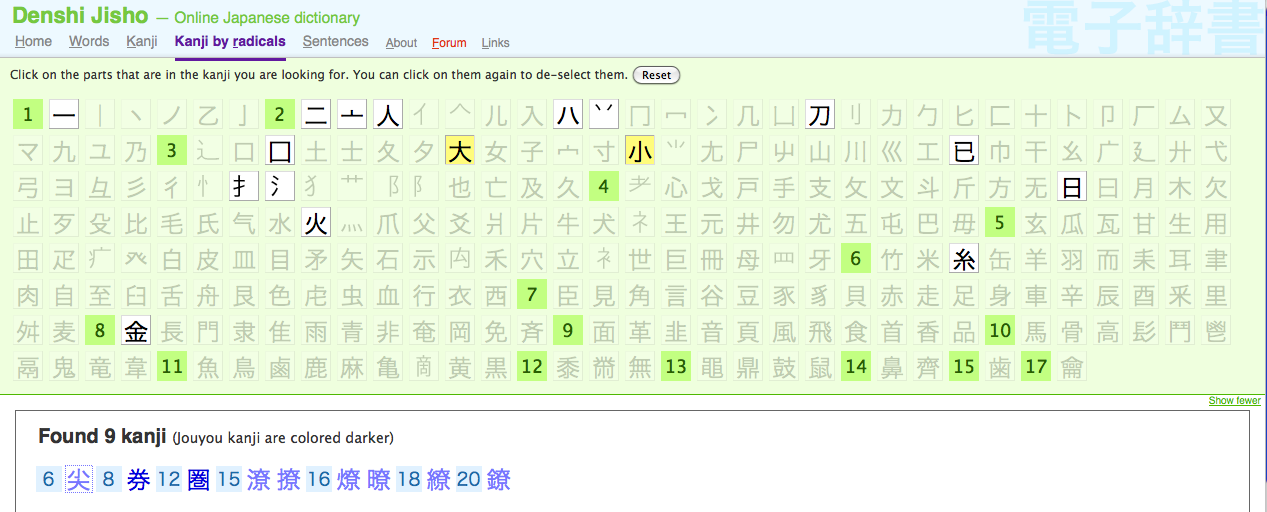Viewport: 1267px width, 512px height.
Task: Go to the Home page
Action: (33, 42)
